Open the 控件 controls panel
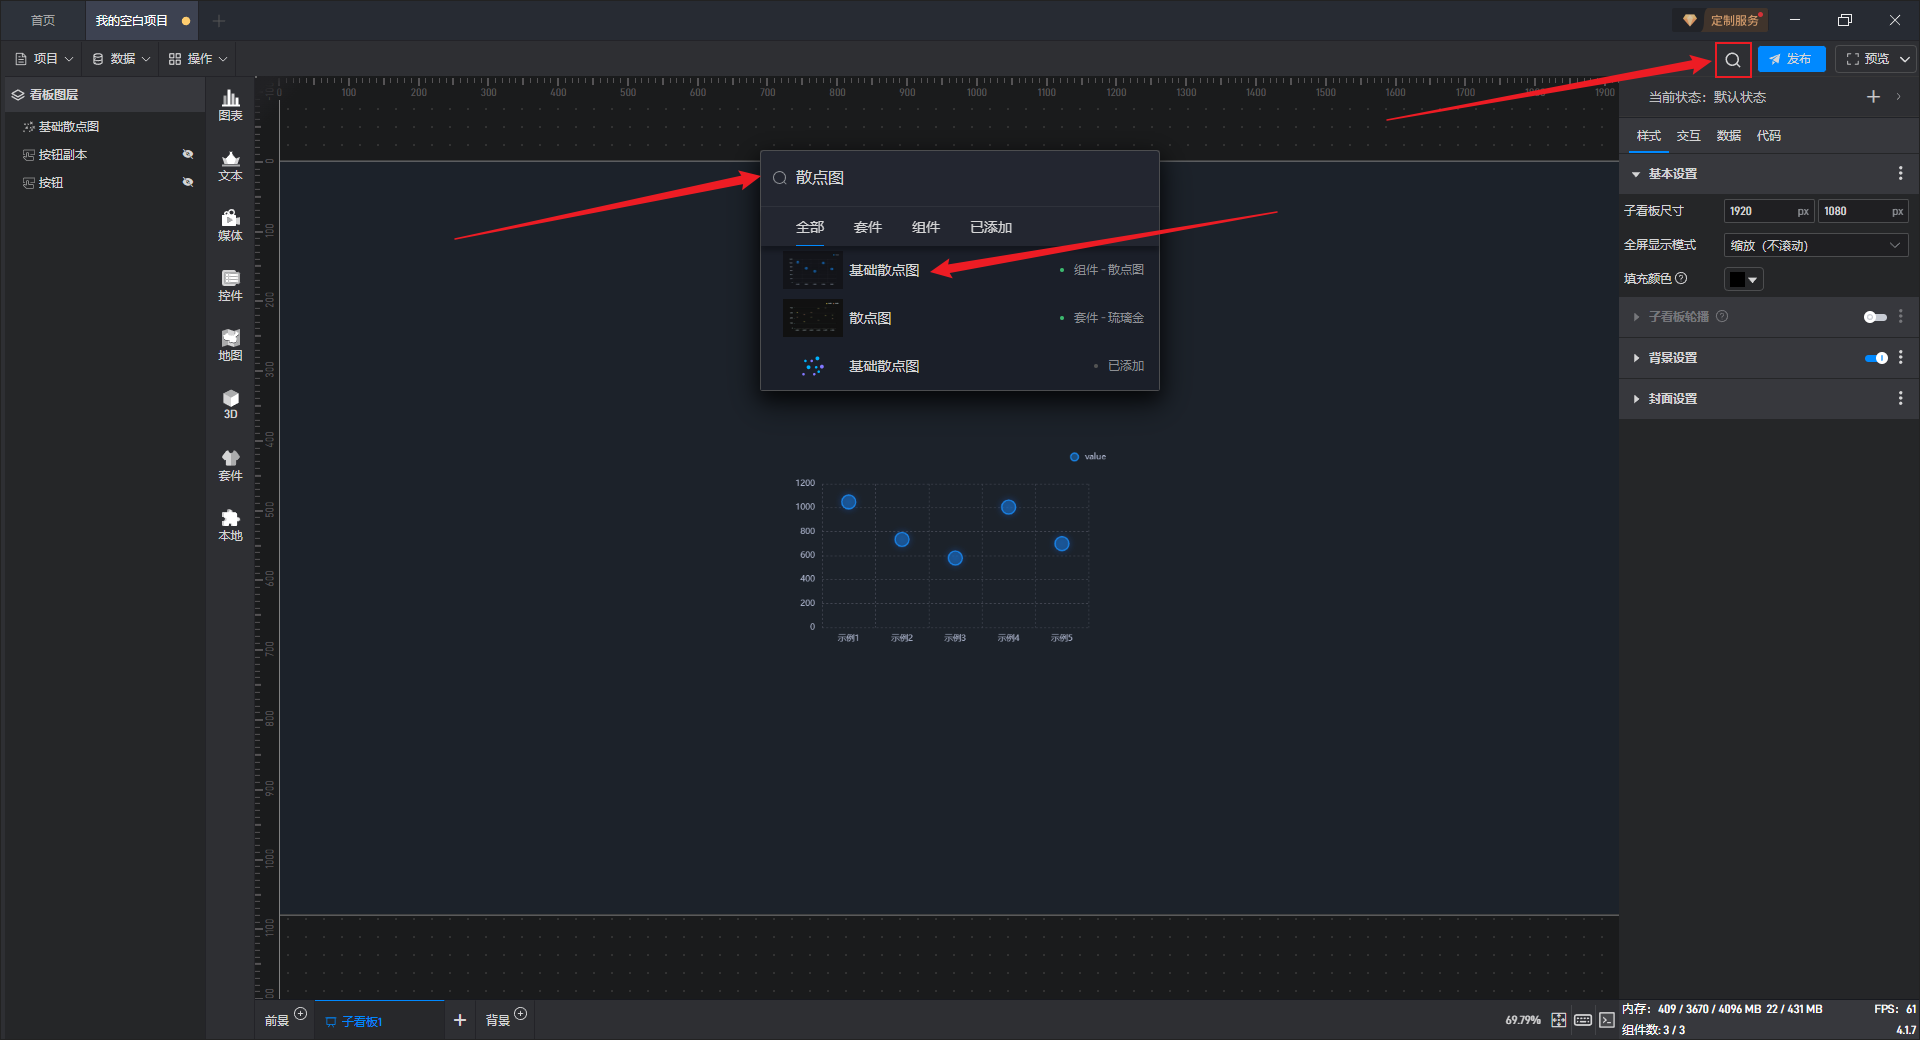This screenshot has height=1040, width=1920. [x=230, y=285]
